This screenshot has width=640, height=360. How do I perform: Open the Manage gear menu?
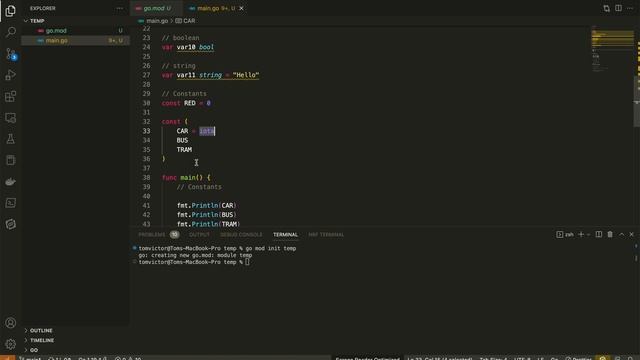click(x=11, y=344)
